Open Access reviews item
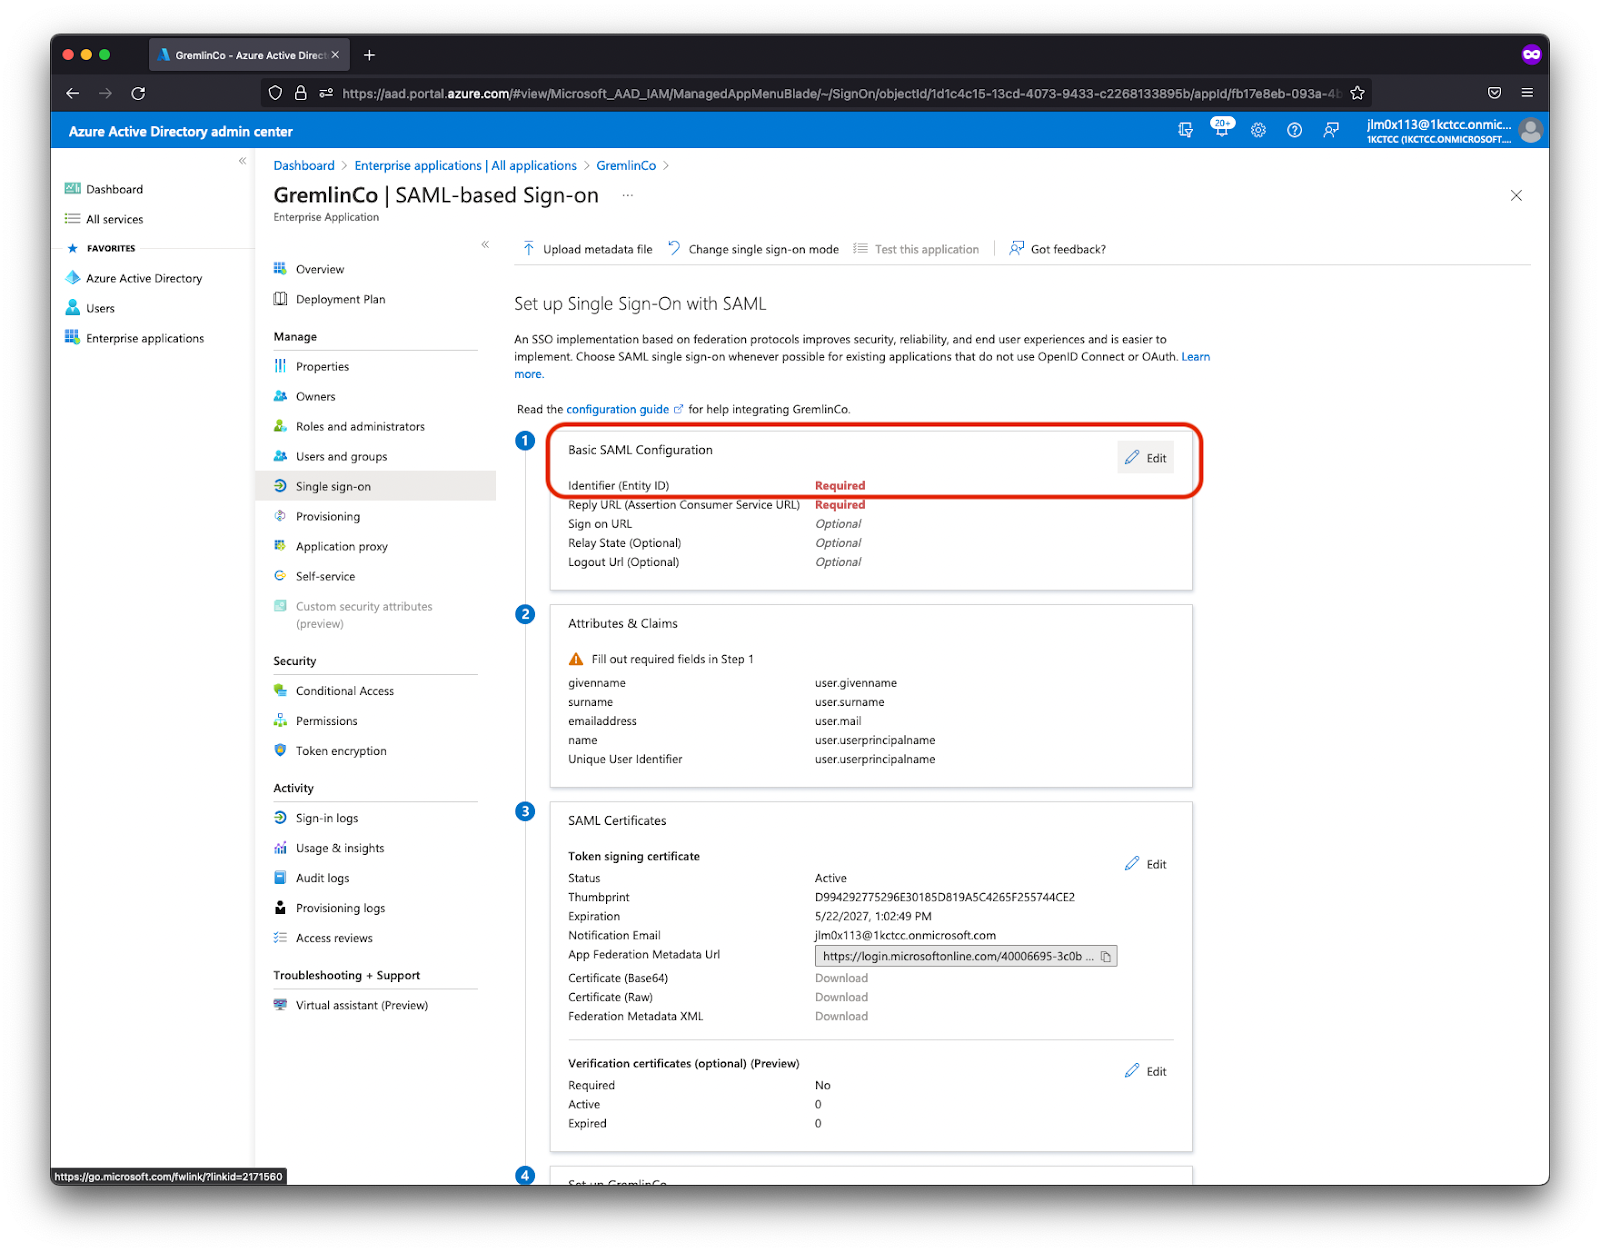Image resolution: width=1600 pixels, height=1252 pixels. (334, 938)
